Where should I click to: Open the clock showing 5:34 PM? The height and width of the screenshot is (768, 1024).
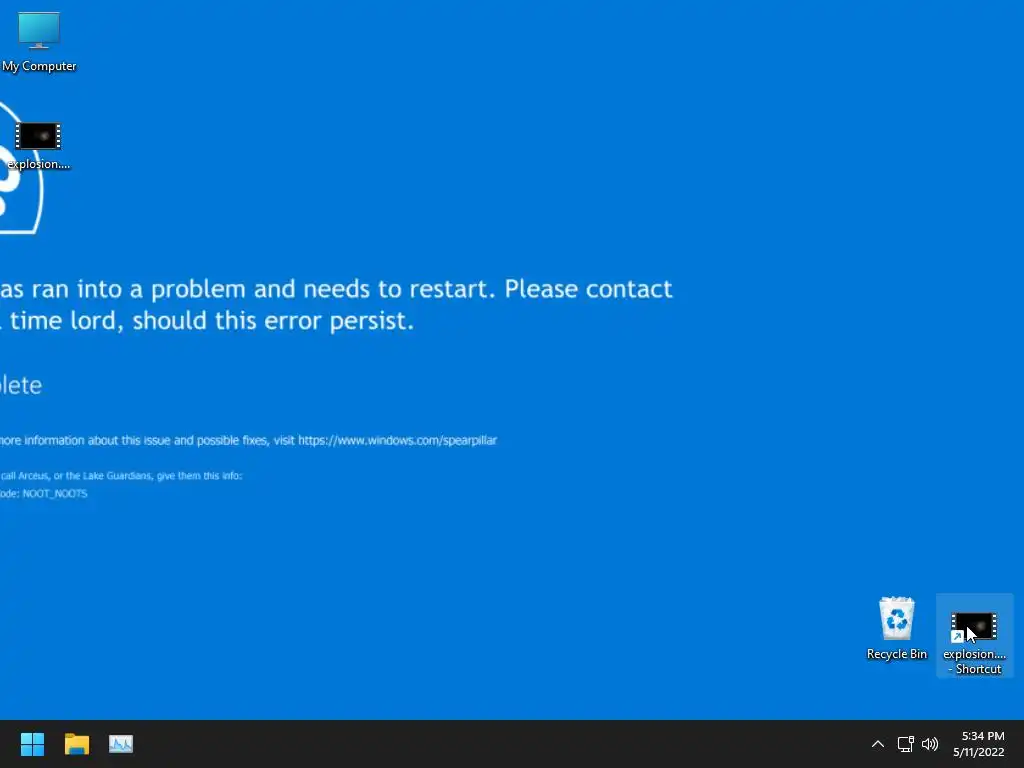pos(982,736)
